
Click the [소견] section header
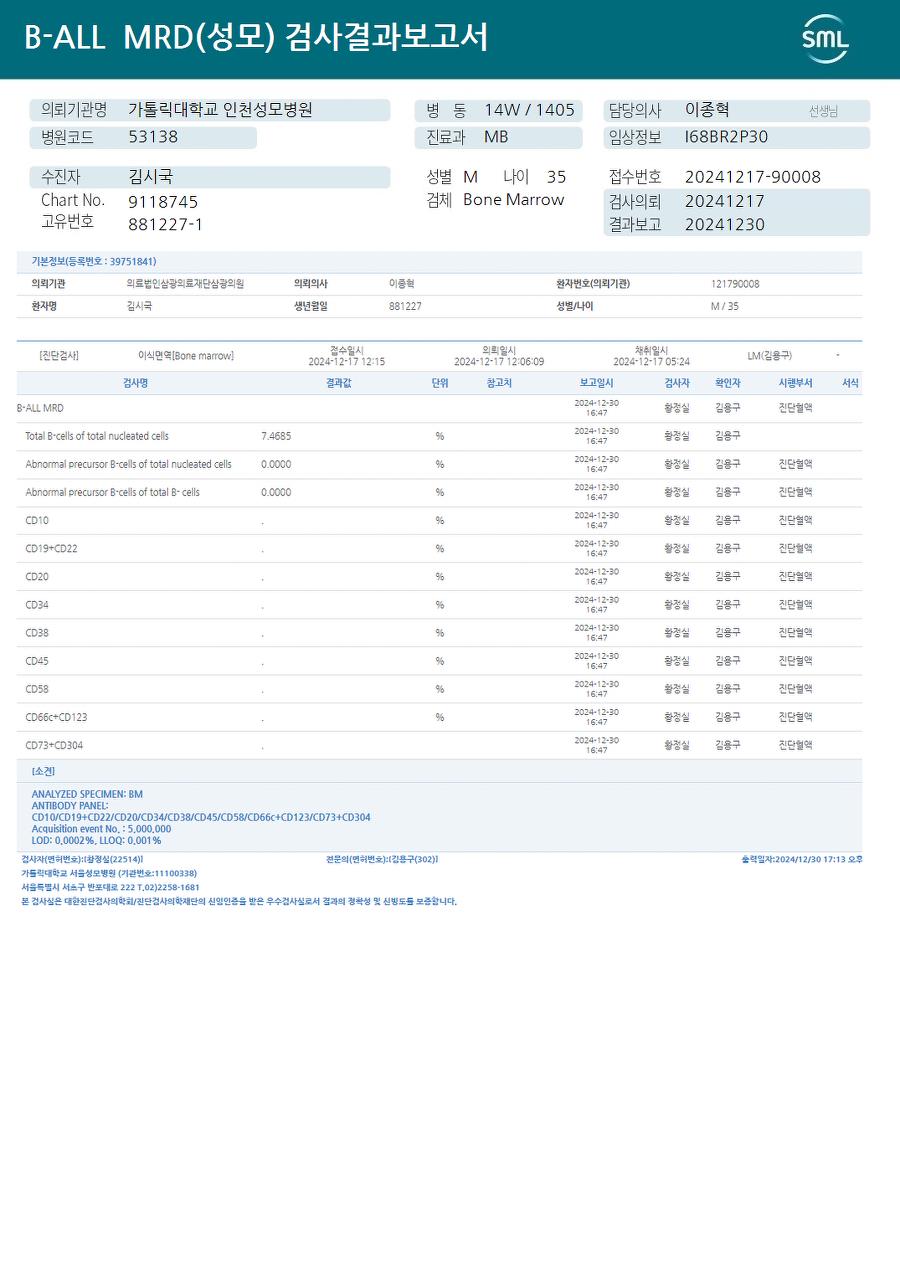pos(43,771)
